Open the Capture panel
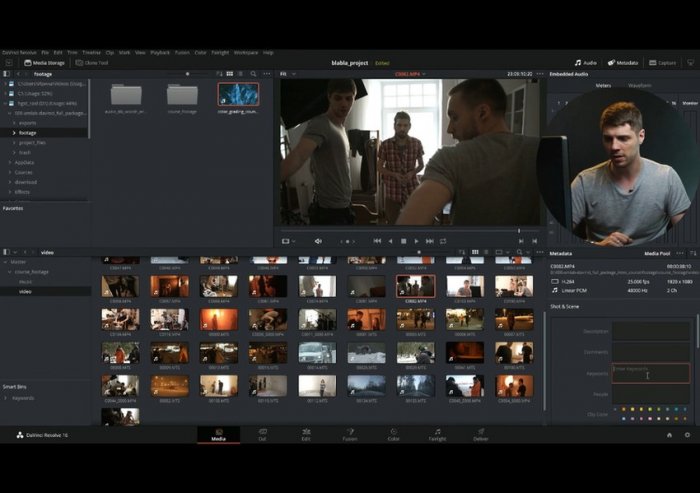This screenshot has height=493, width=700. click(663, 62)
